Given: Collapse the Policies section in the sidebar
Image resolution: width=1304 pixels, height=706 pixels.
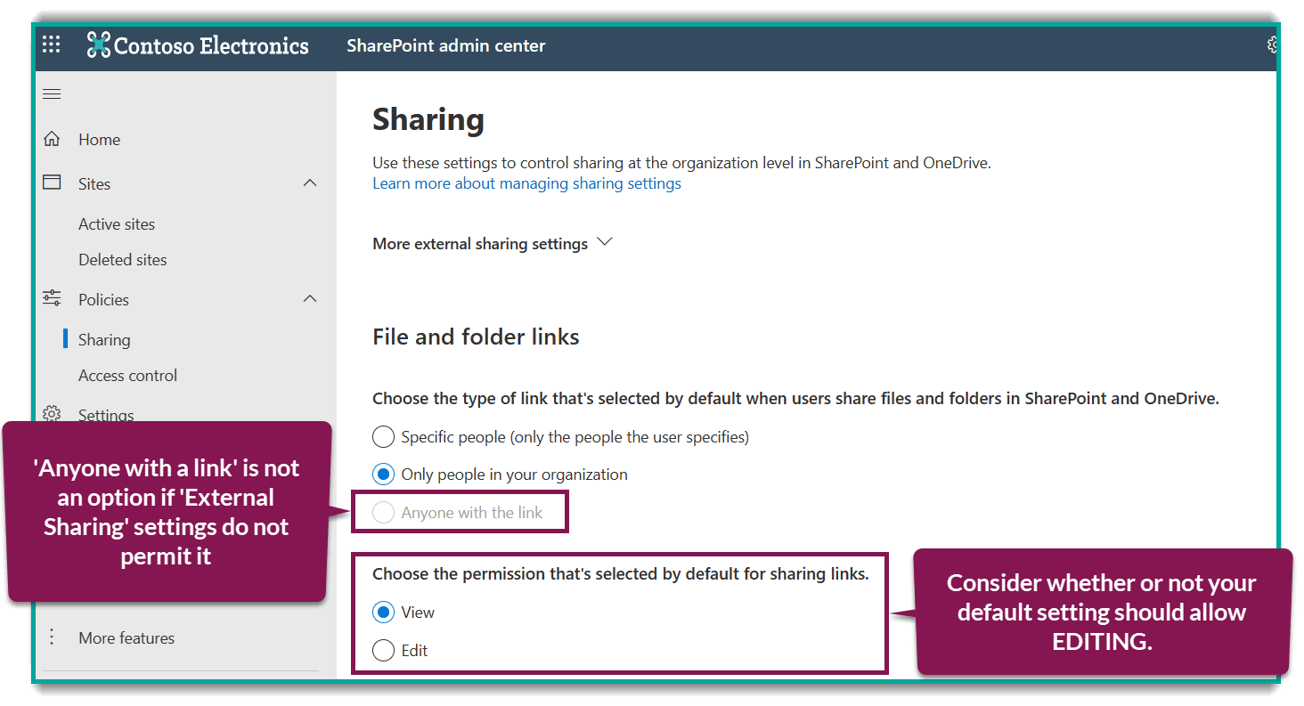Looking at the screenshot, I should (x=310, y=298).
